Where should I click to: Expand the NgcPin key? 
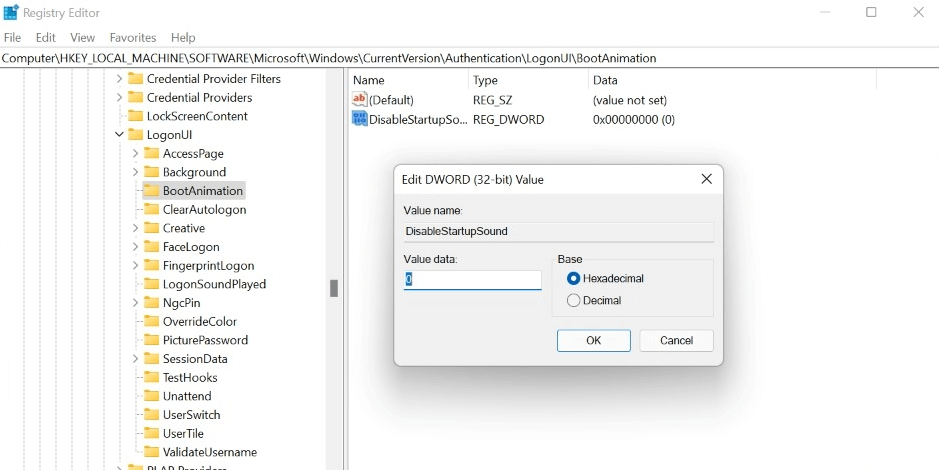(135, 302)
